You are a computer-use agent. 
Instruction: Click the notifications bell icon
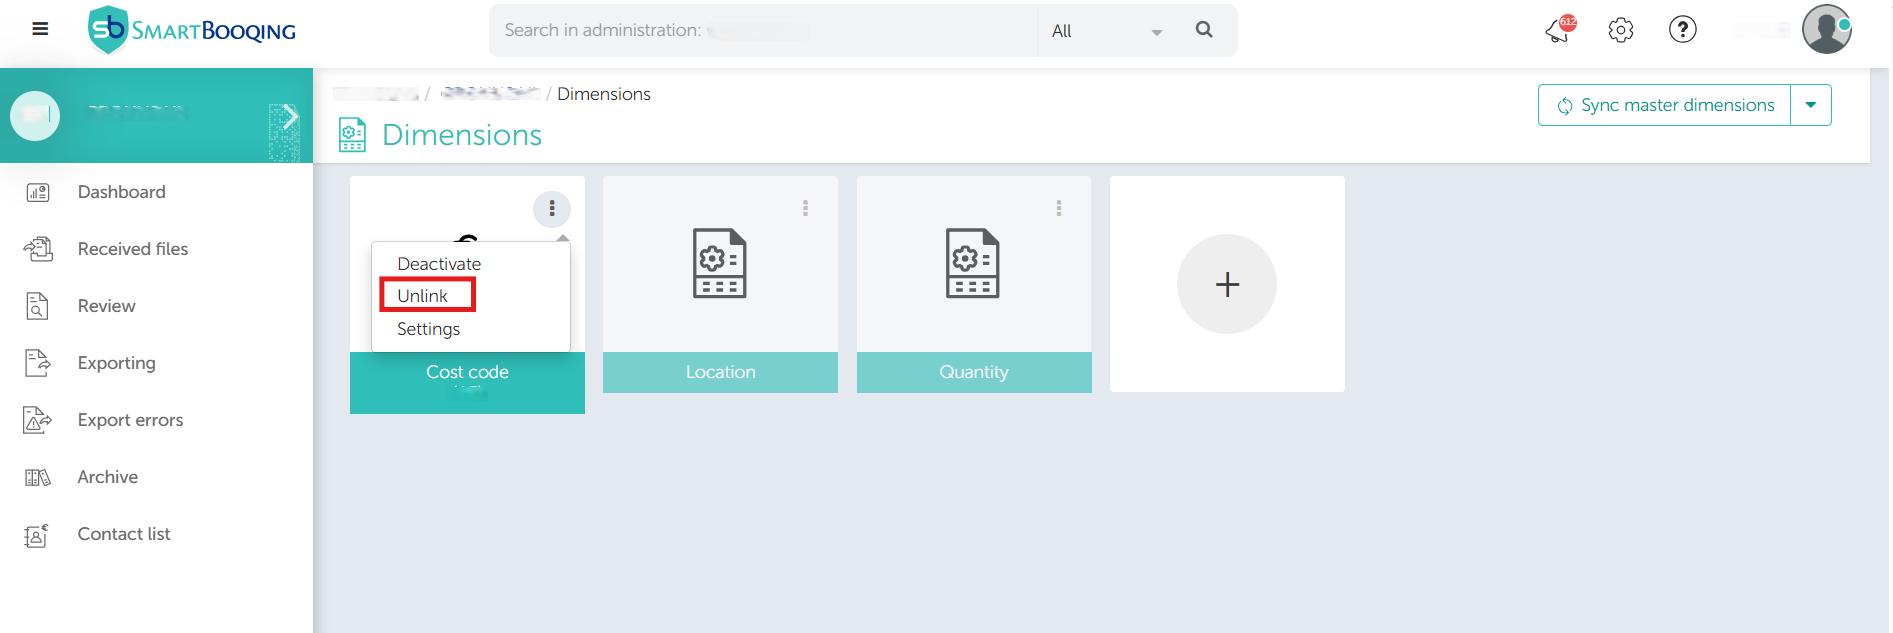(x=1559, y=30)
